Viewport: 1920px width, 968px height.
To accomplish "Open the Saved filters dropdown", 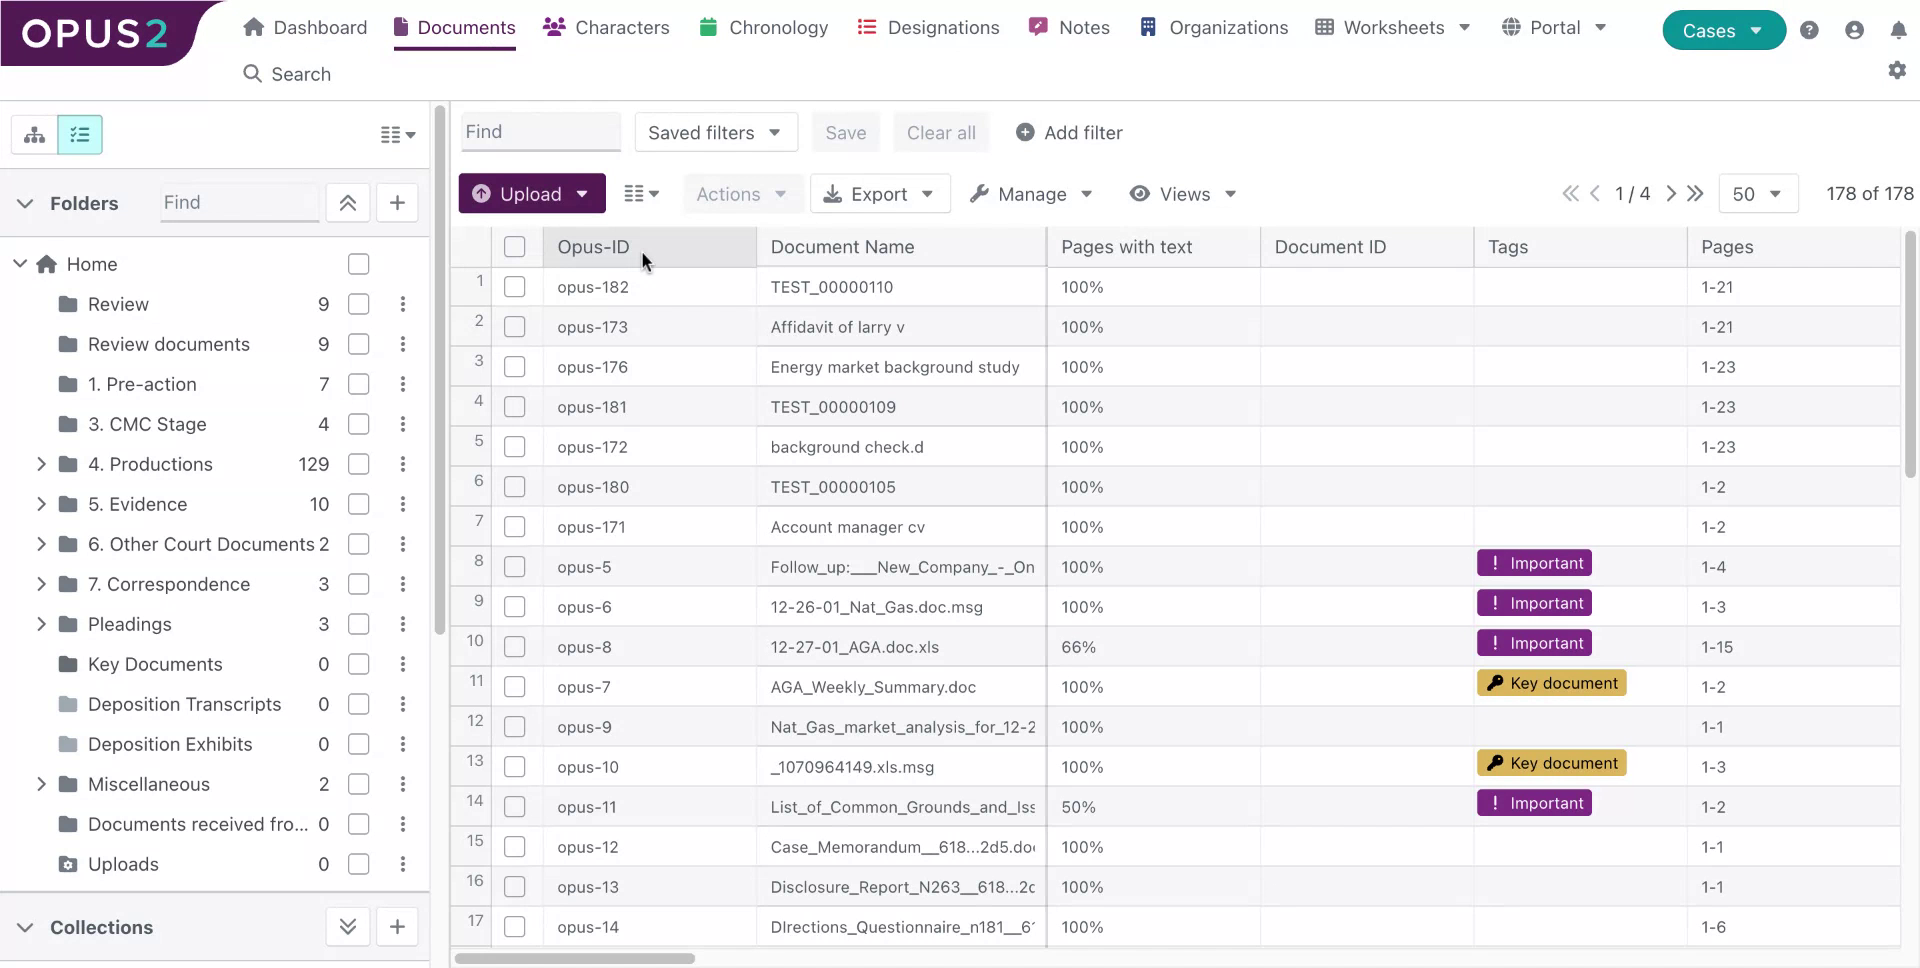I will (x=715, y=132).
